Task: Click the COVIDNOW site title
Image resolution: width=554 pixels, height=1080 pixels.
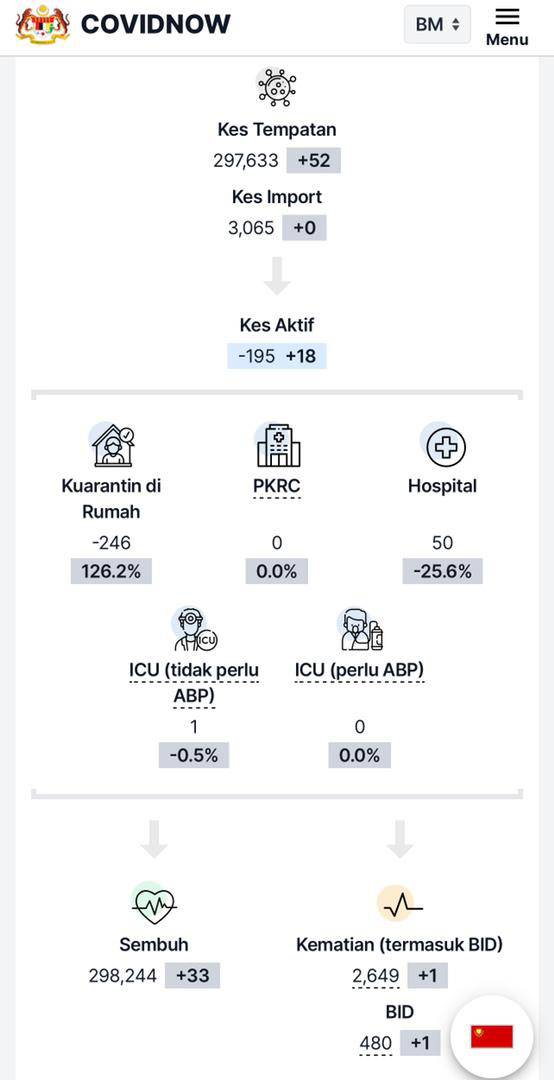Action: click(156, 25)
